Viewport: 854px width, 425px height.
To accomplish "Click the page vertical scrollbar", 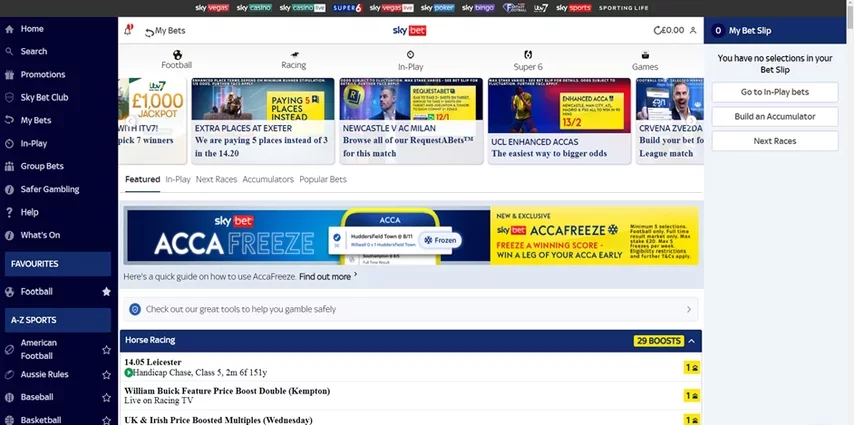I will 850,16.
